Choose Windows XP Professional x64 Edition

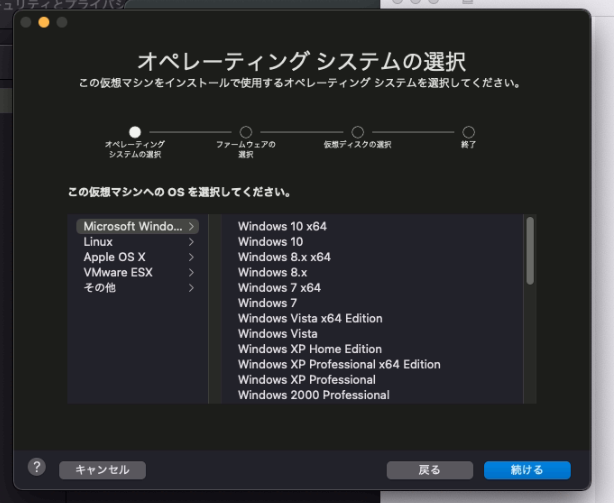pyautogui.click(x=339, y=364)
